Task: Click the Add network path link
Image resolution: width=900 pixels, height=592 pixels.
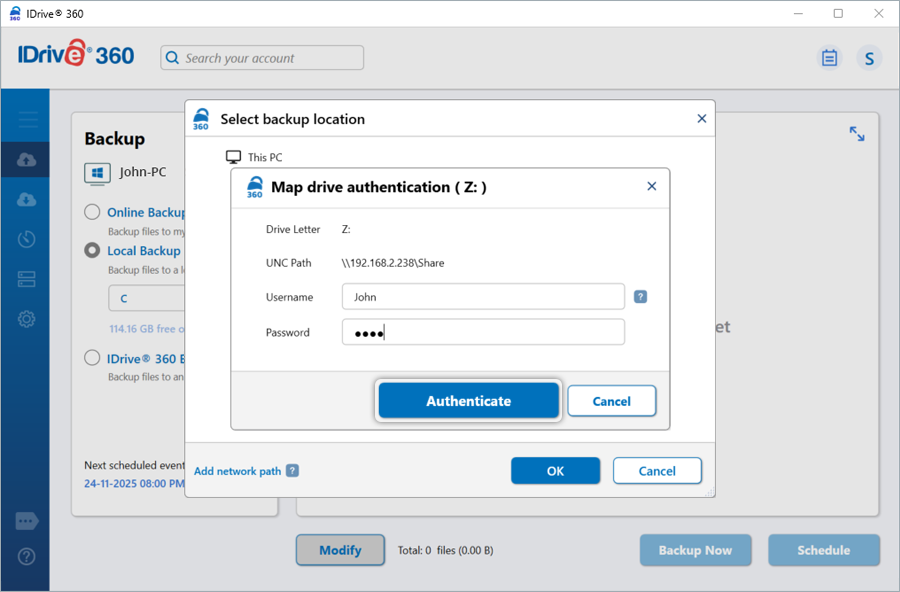Action: (x=237, y=471)
